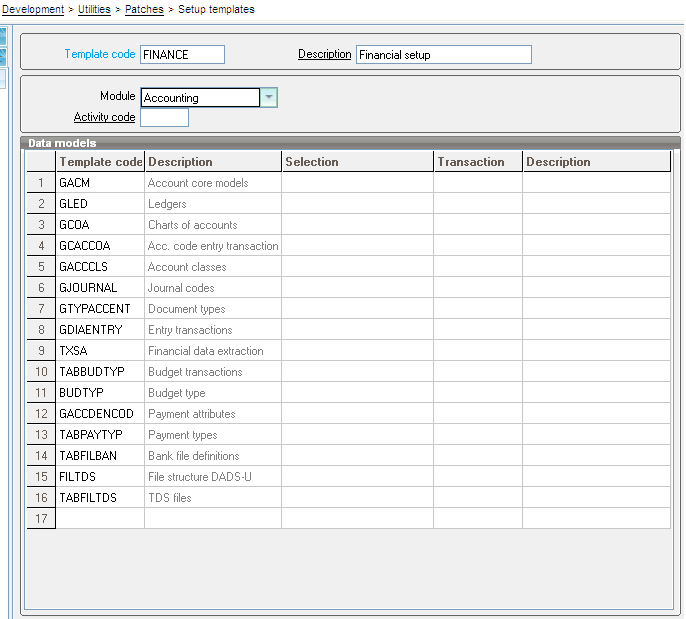The image size is (686, 619).
Task: Click the Journal codes description cell
Action: [213, 287]
